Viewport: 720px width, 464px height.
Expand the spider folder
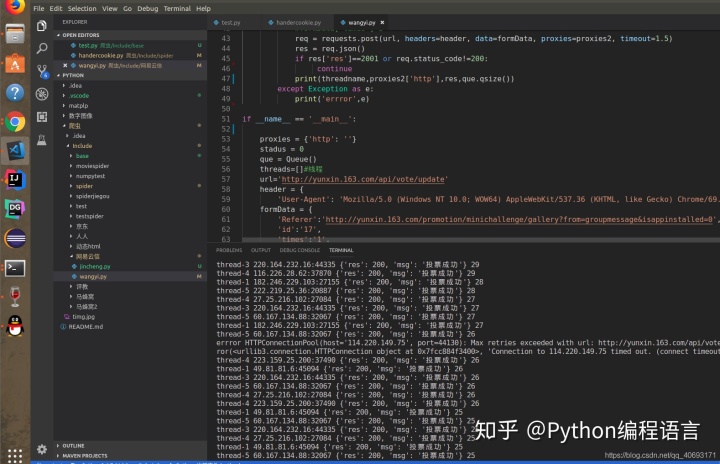pos(84,186)
